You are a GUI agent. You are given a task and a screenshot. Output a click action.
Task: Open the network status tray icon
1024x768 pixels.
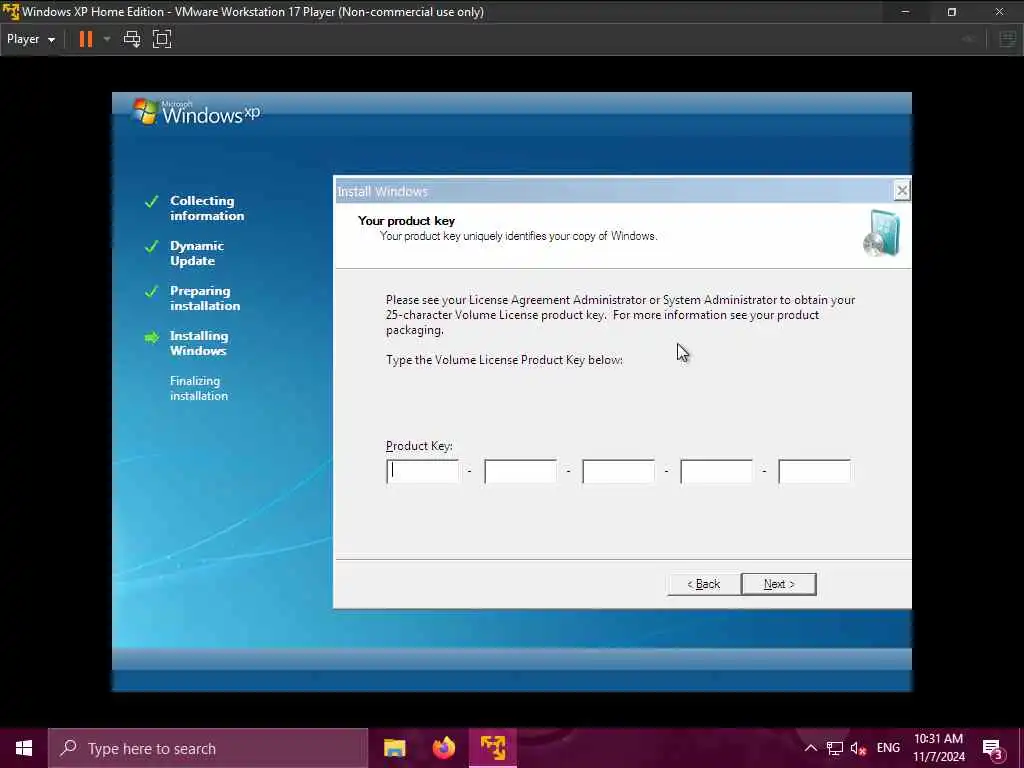(x=835, y=748)
